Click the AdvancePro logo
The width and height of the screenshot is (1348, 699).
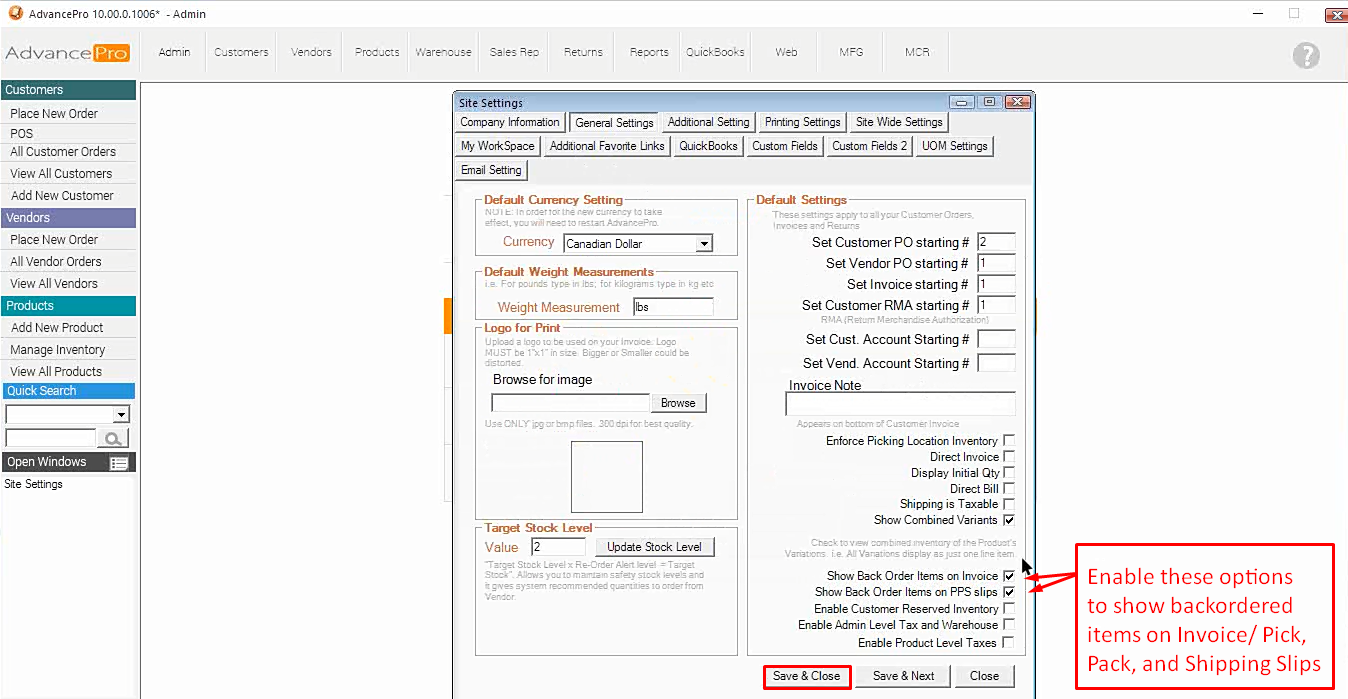click(68, 53)
